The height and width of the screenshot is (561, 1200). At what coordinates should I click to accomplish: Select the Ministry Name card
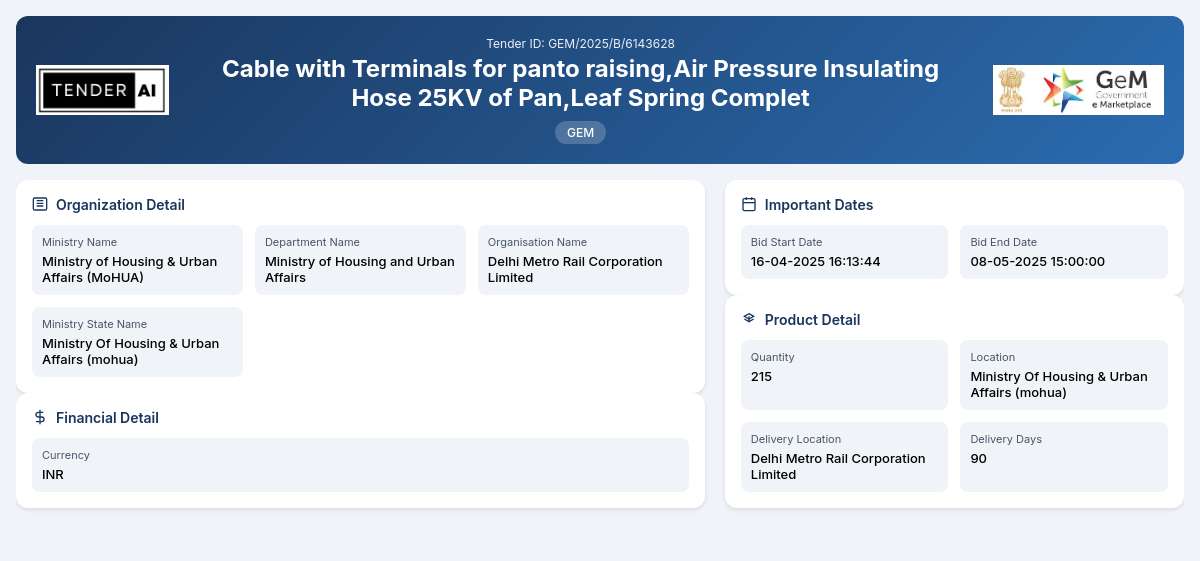(137, 260)
